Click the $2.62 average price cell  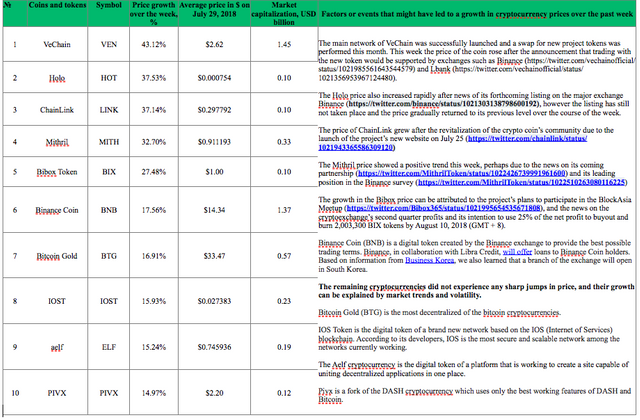pyautogui.click(x=214, y=44)
